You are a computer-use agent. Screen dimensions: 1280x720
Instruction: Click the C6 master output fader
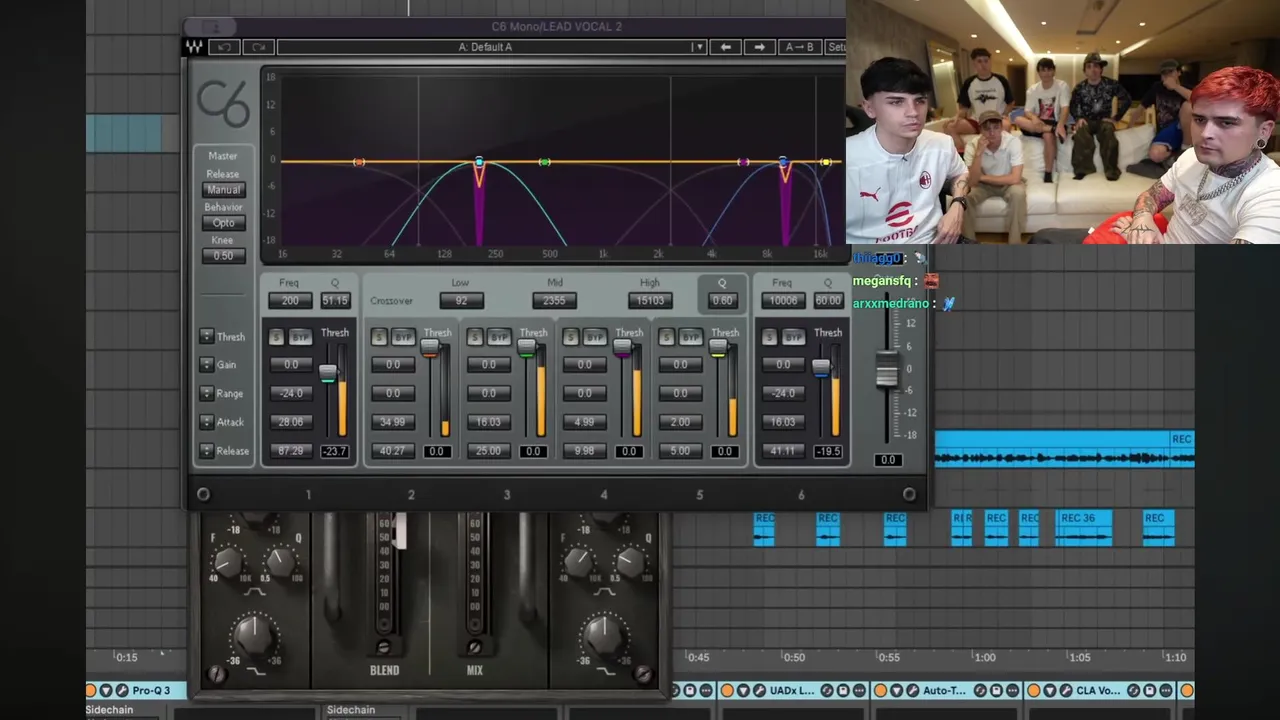pos(887,369)
